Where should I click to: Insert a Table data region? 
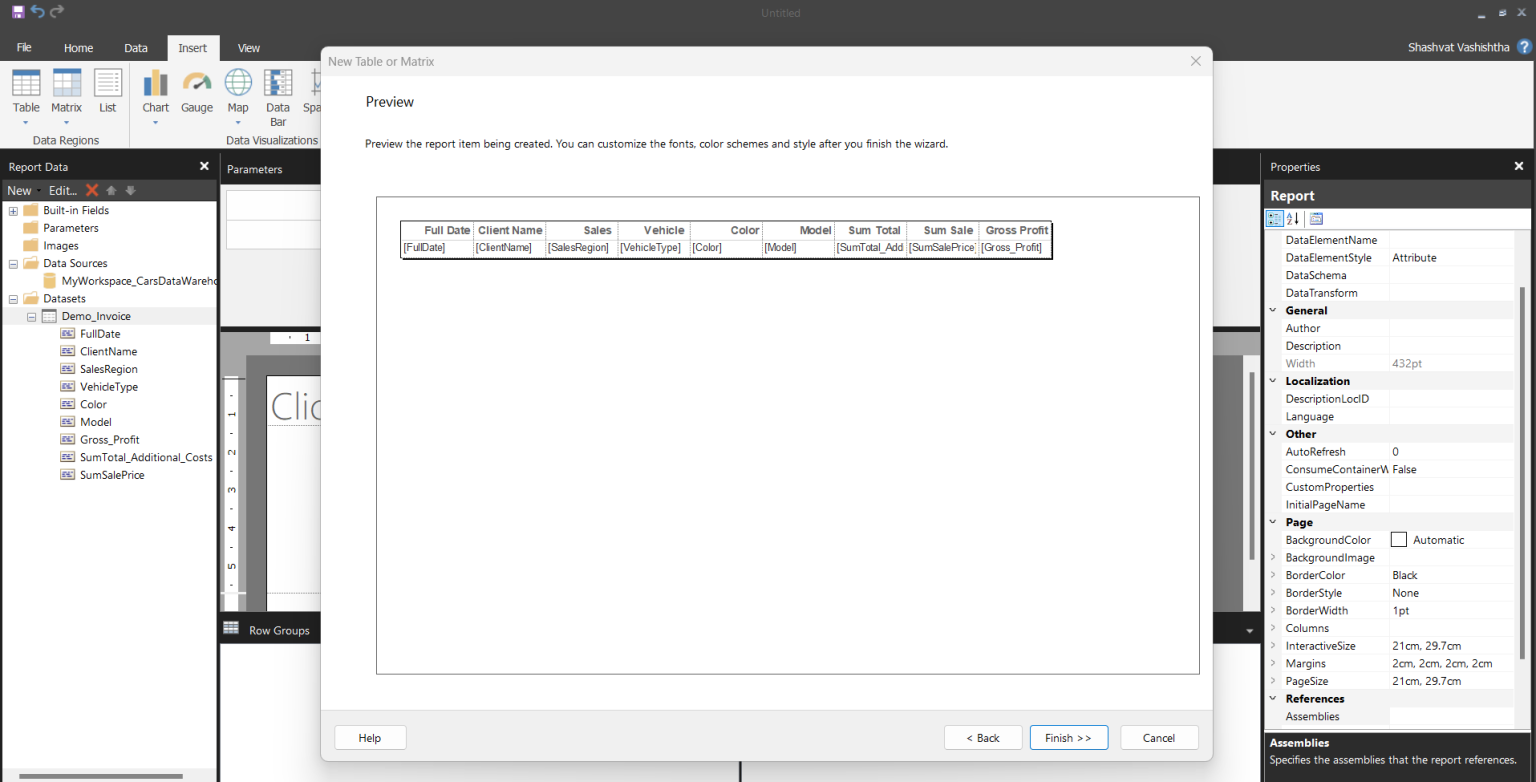pyautogui.click(x=26, y=95)
